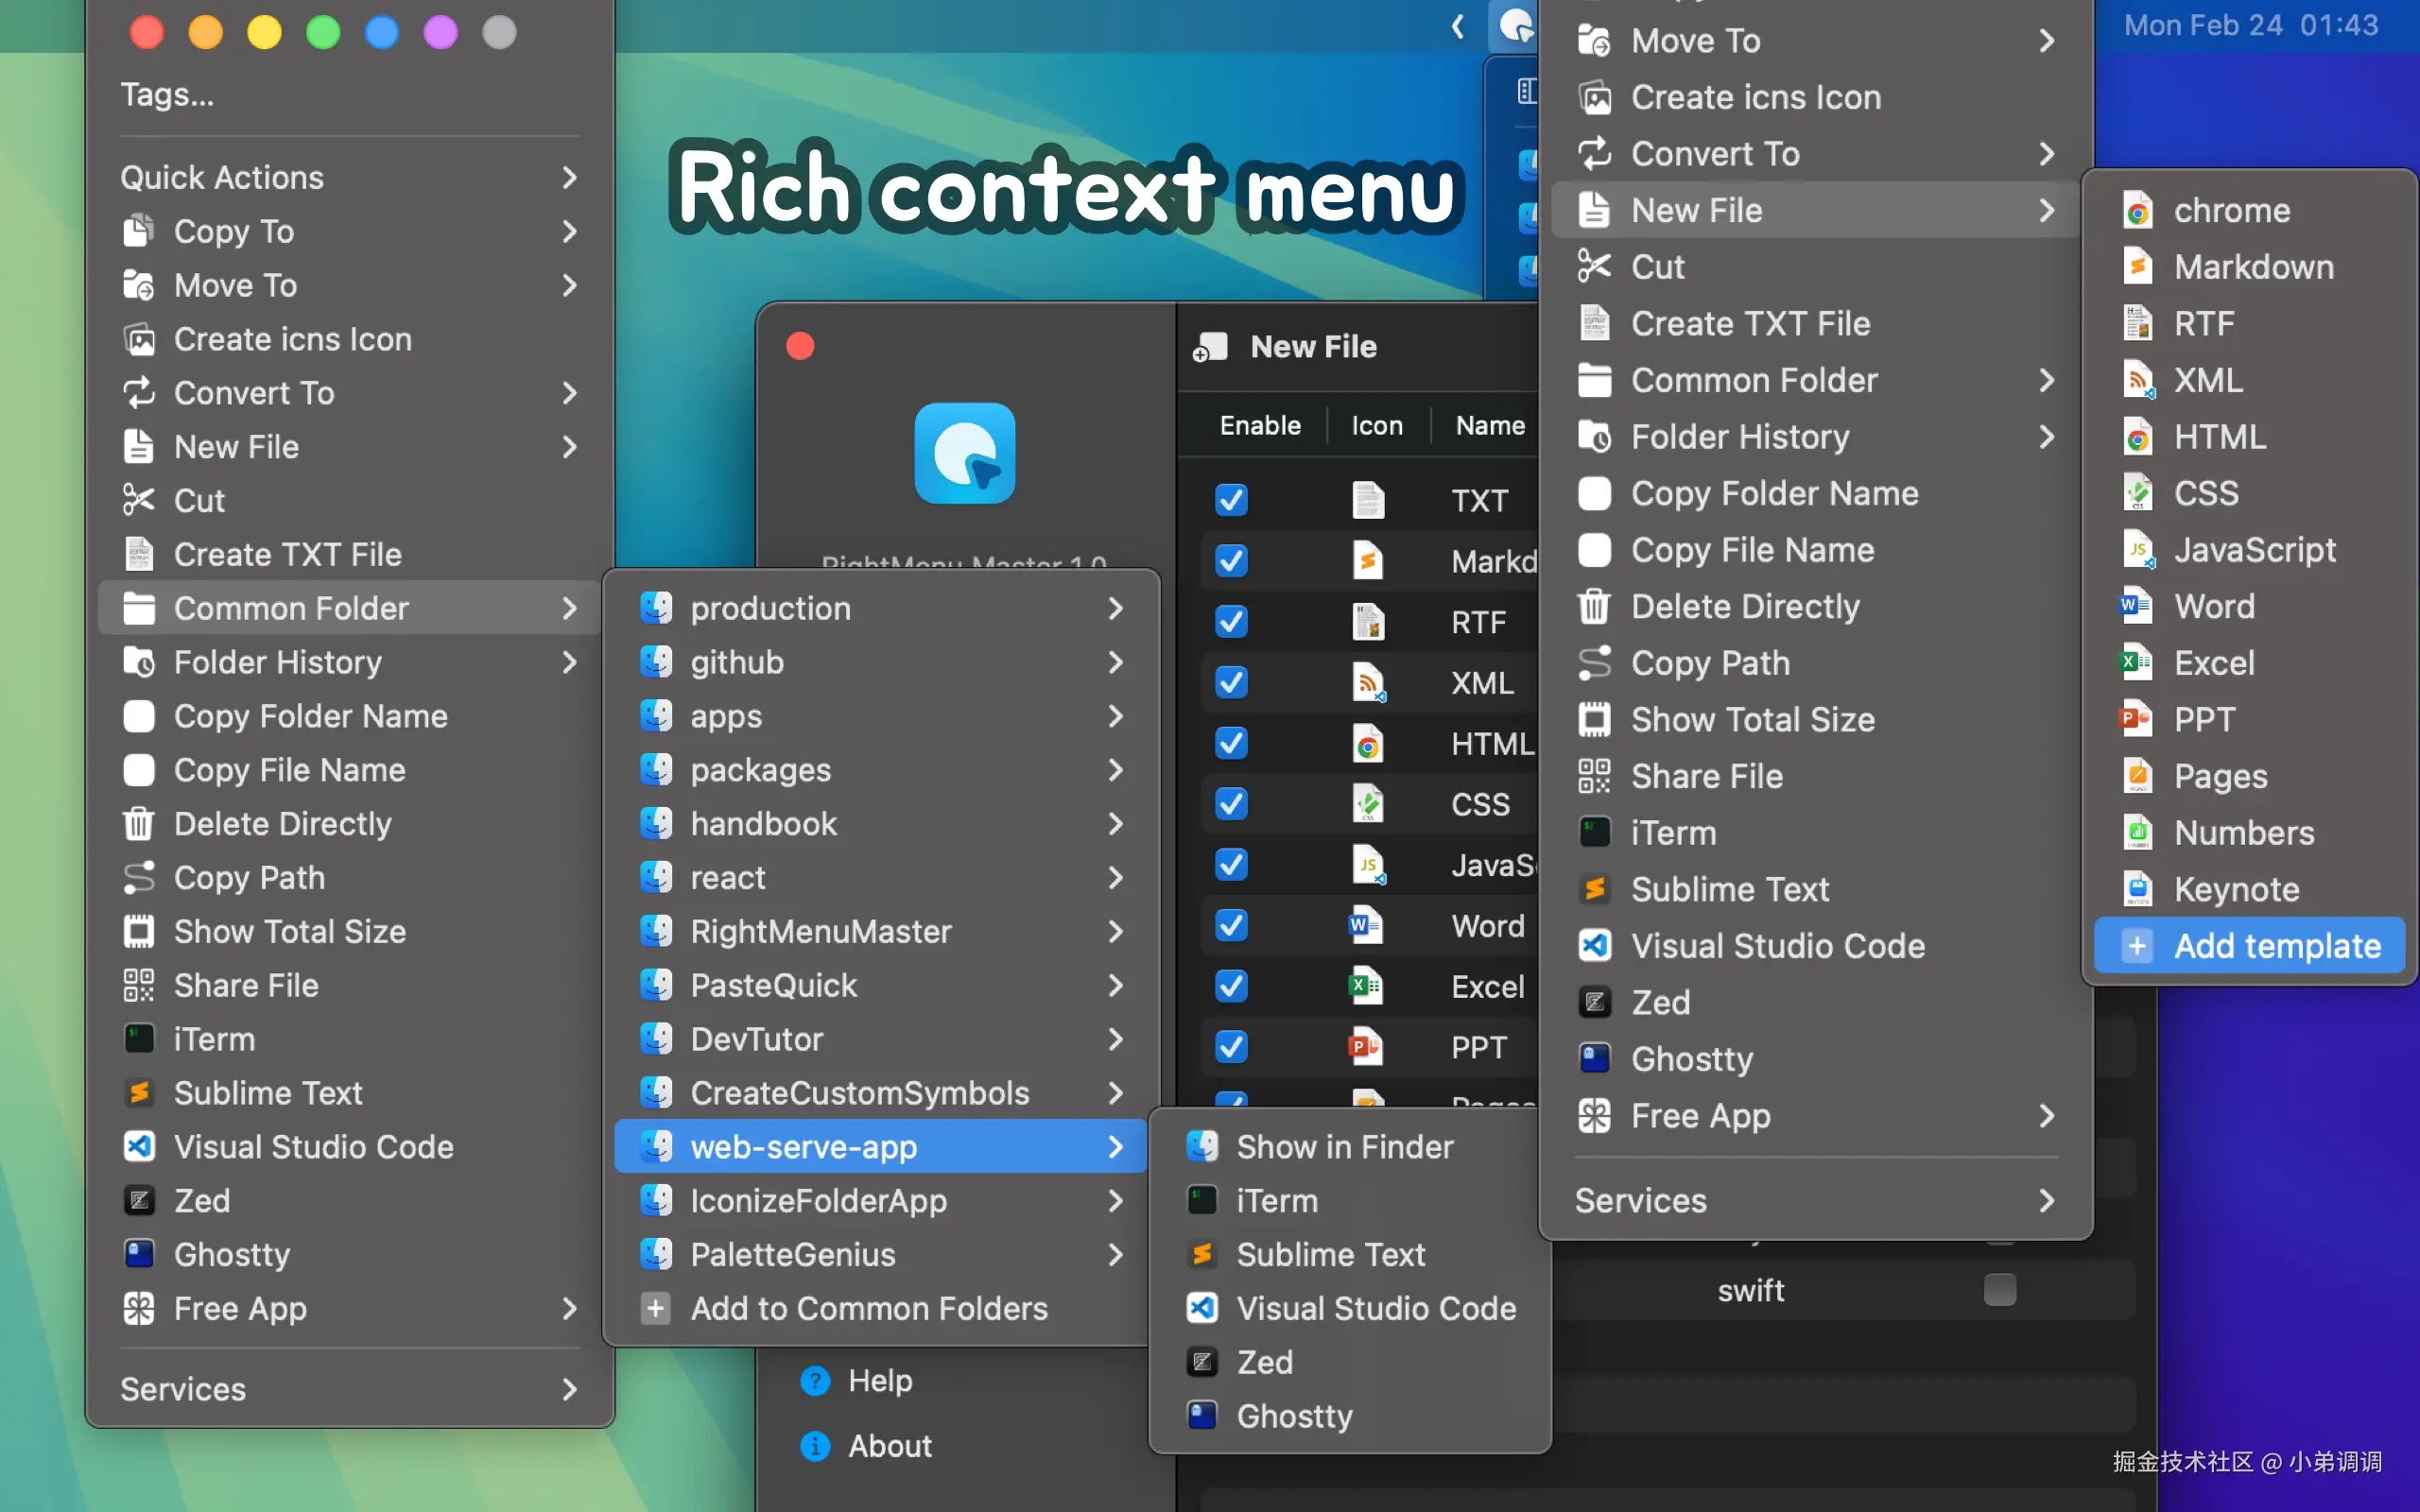Click the red tag color dot

(x=147, y=32)
